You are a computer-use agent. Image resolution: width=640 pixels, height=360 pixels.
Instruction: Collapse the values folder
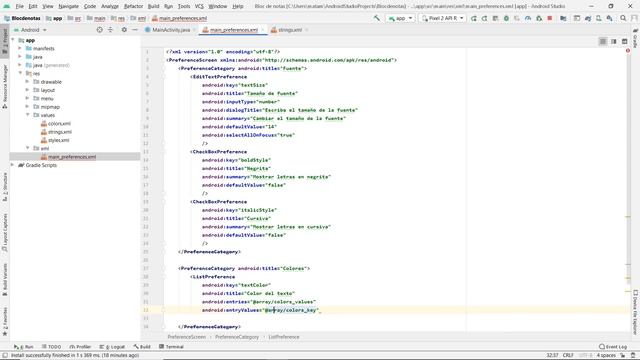click(x=27, y=115)
